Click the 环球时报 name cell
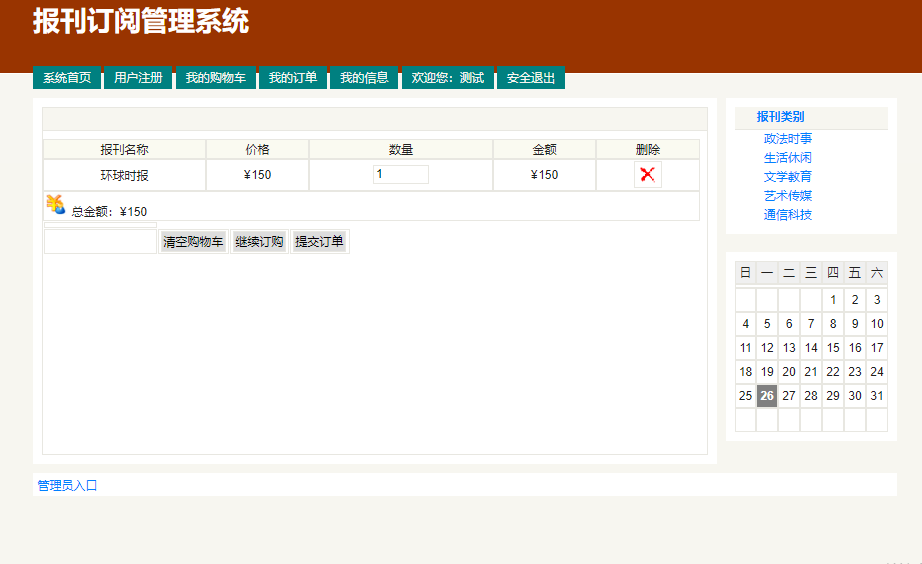922x564 pixels. [x=125, y=175]
